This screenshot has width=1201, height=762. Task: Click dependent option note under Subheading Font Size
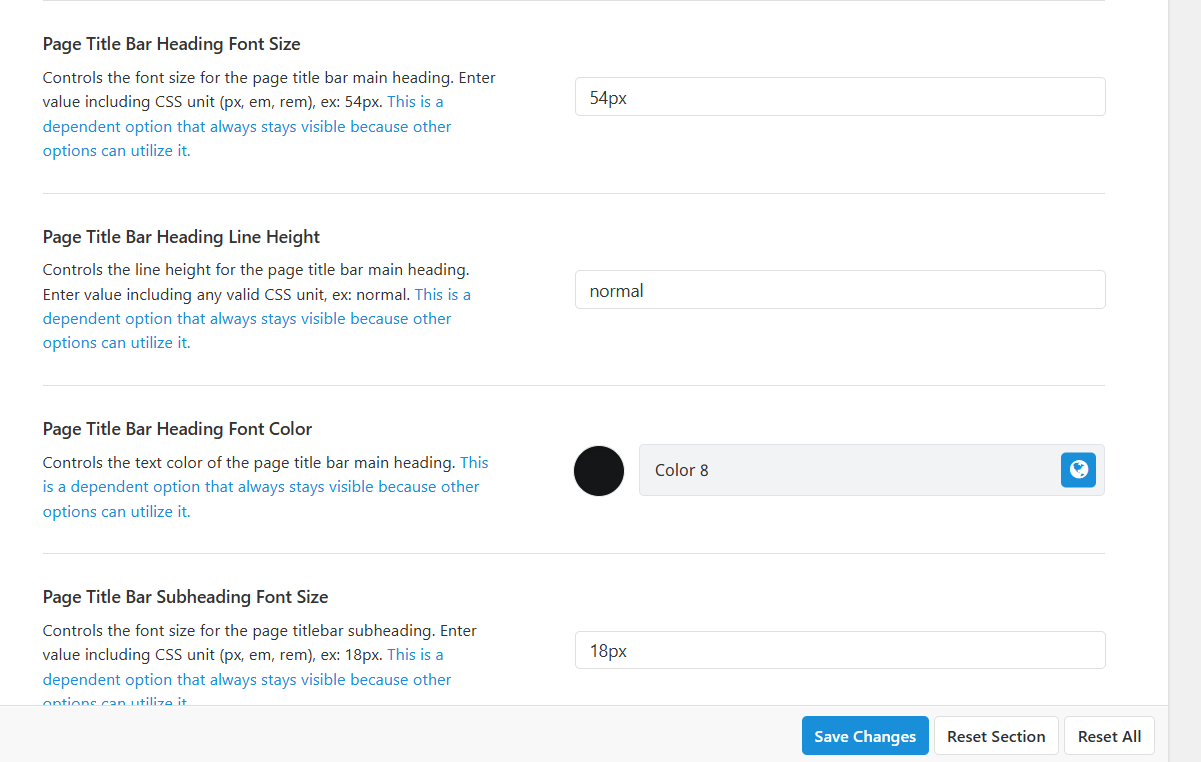click(246, 679)
